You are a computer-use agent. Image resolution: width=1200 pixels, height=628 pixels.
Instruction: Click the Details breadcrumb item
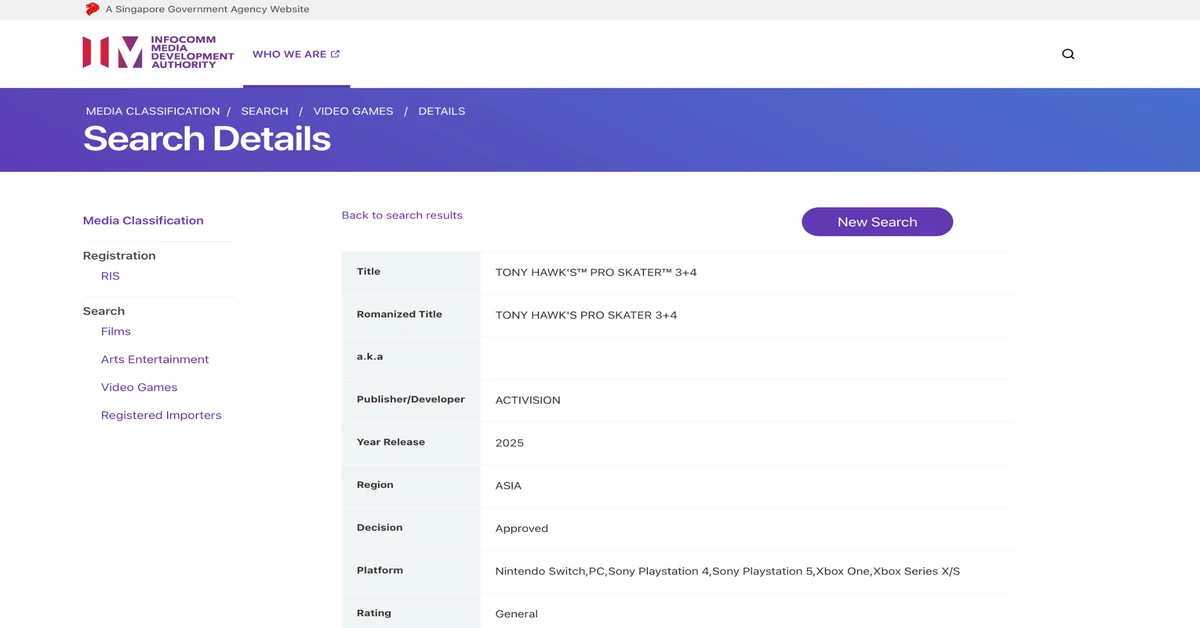click(441, 111)
